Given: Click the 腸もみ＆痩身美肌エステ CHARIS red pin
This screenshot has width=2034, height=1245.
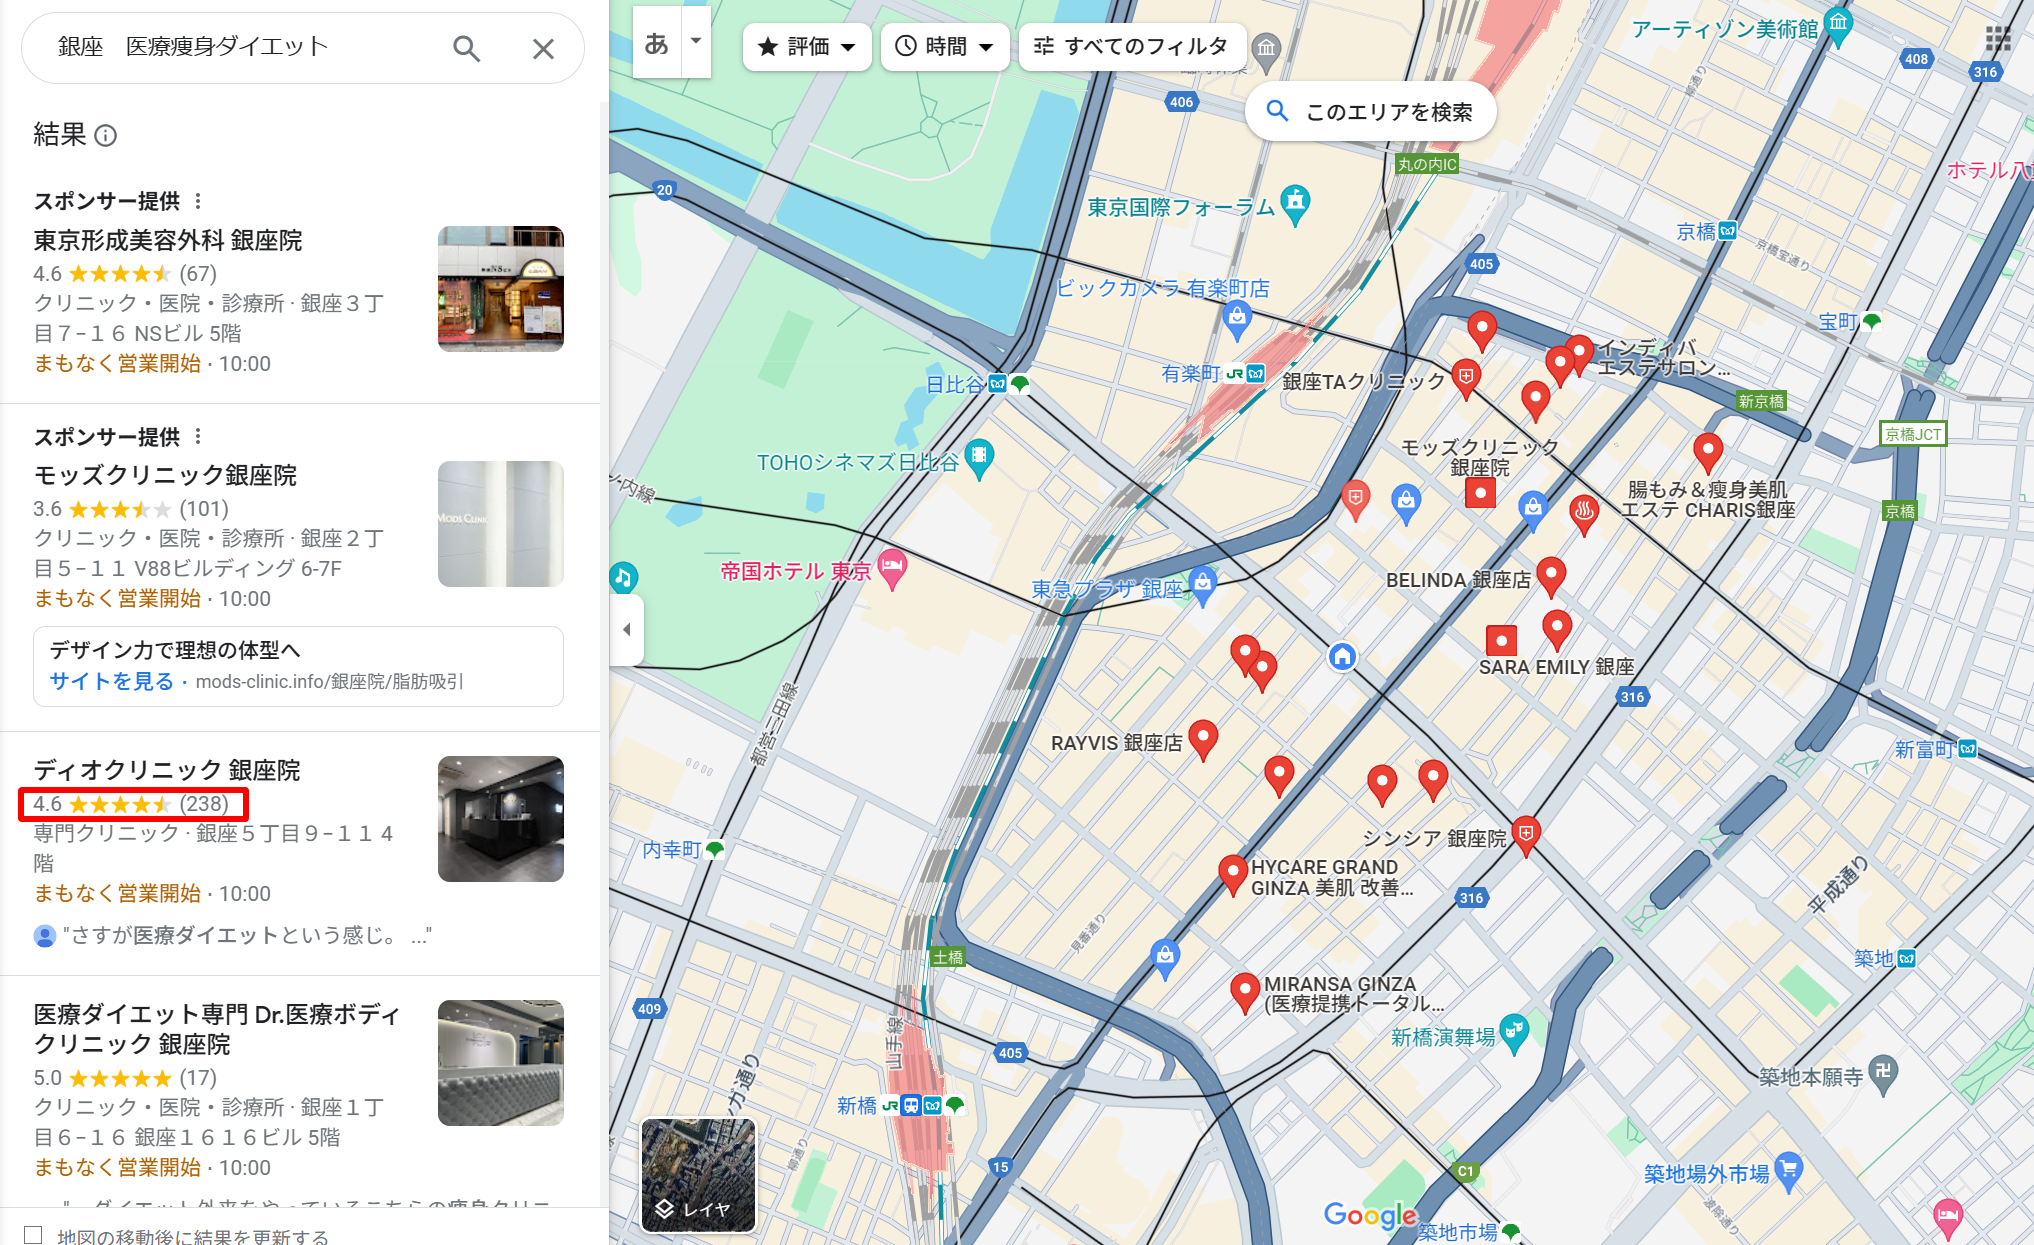Looking at the screenshot, I should pyautogui.click(x=1708, y=452).
